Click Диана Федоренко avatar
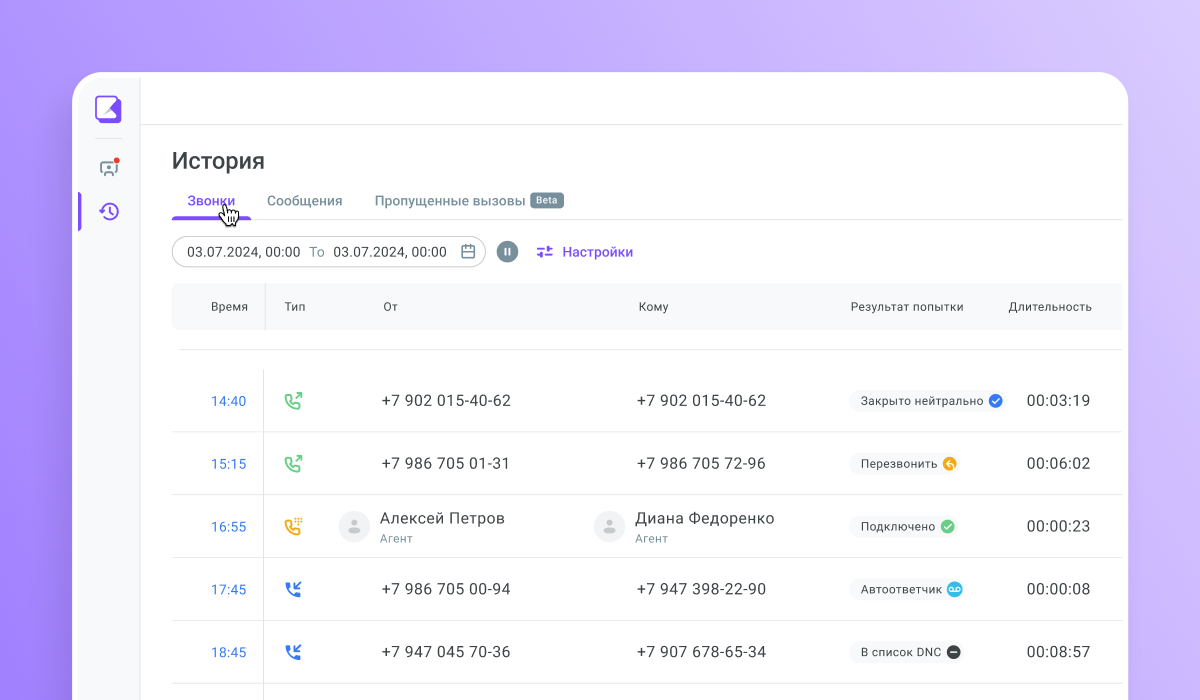The width and height of the screenshot is (1200, 700). pyautogui.click(x=609, y=527)
